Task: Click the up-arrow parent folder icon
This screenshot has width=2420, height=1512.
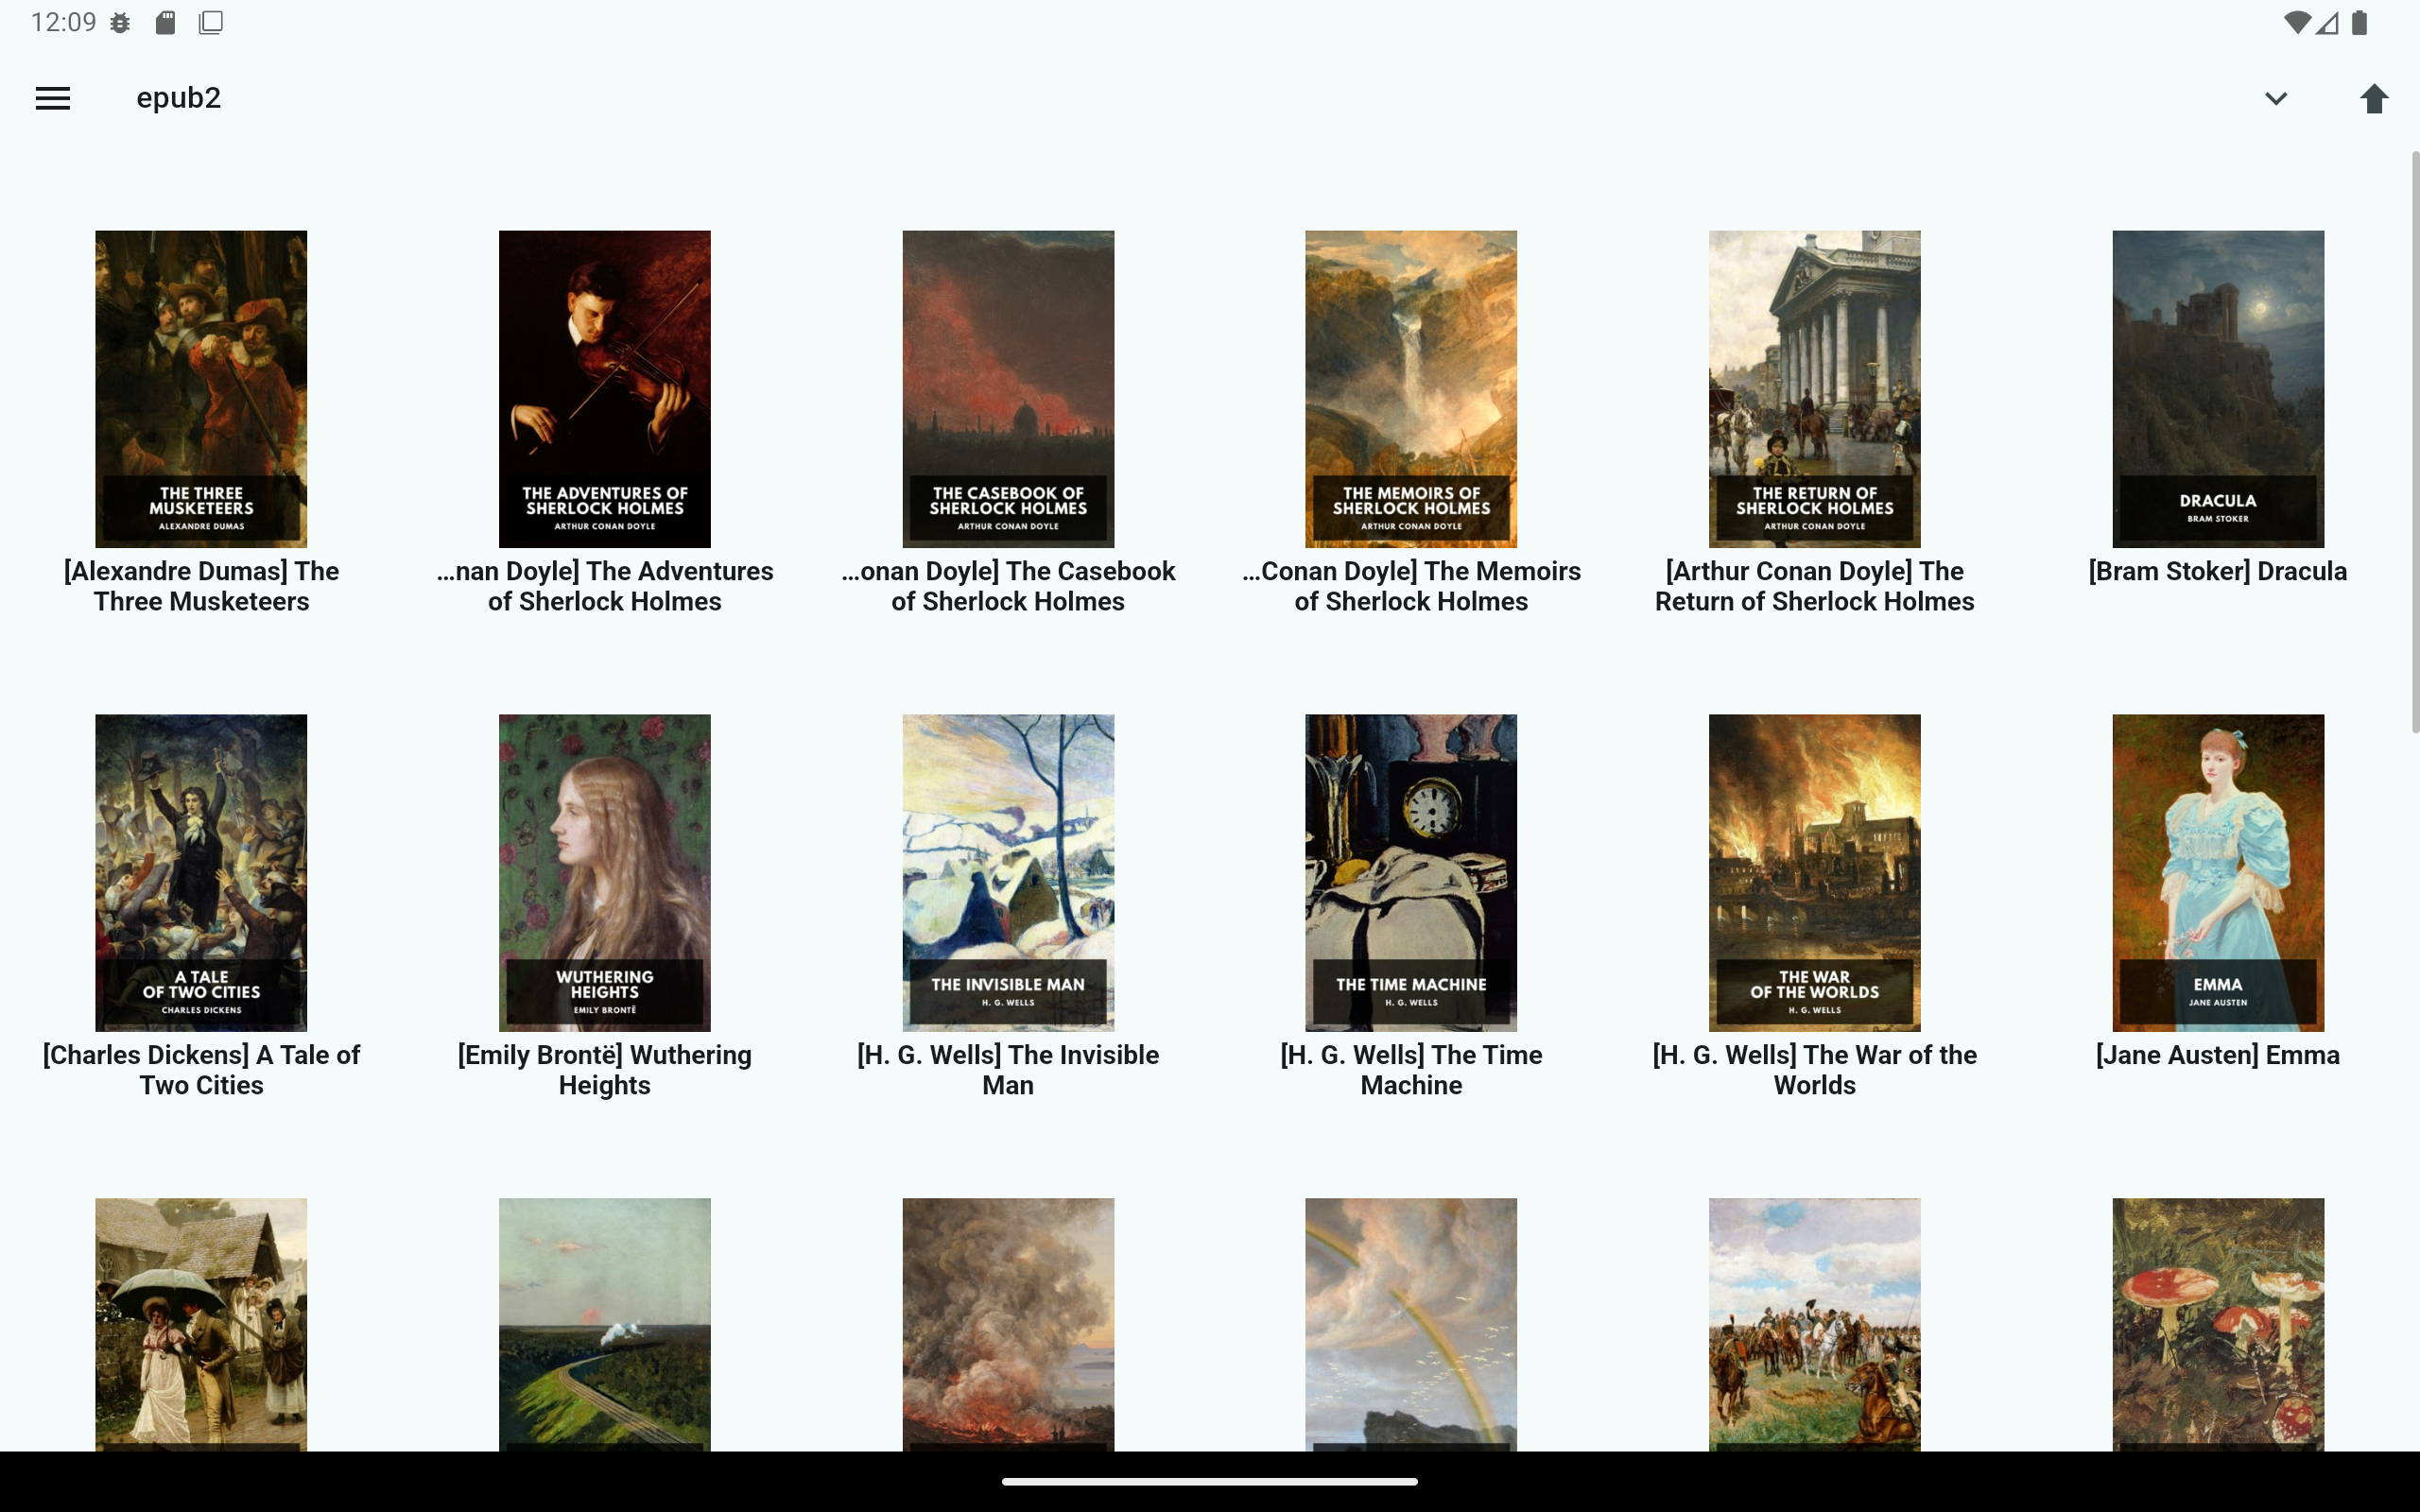Action: pos(2374,98)
